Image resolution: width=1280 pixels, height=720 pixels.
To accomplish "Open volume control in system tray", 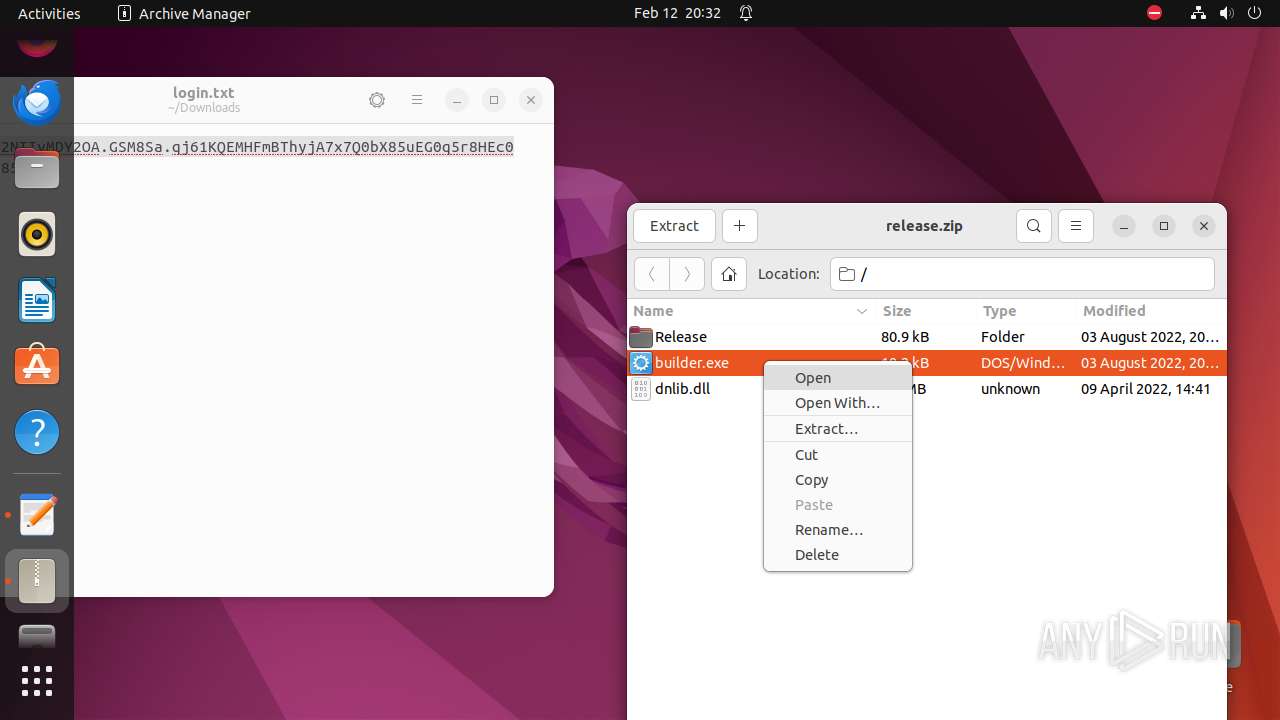I will click(1227, 13).
